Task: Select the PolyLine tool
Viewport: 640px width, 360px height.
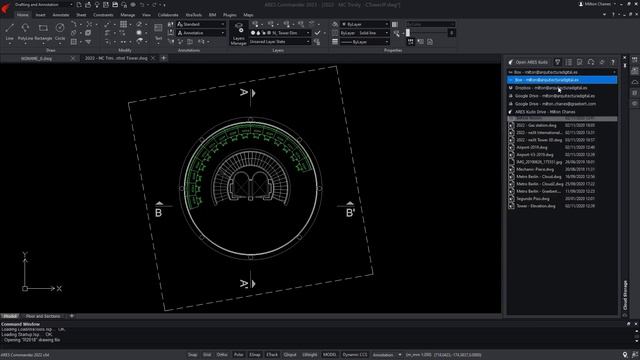Action: [25, 31]
